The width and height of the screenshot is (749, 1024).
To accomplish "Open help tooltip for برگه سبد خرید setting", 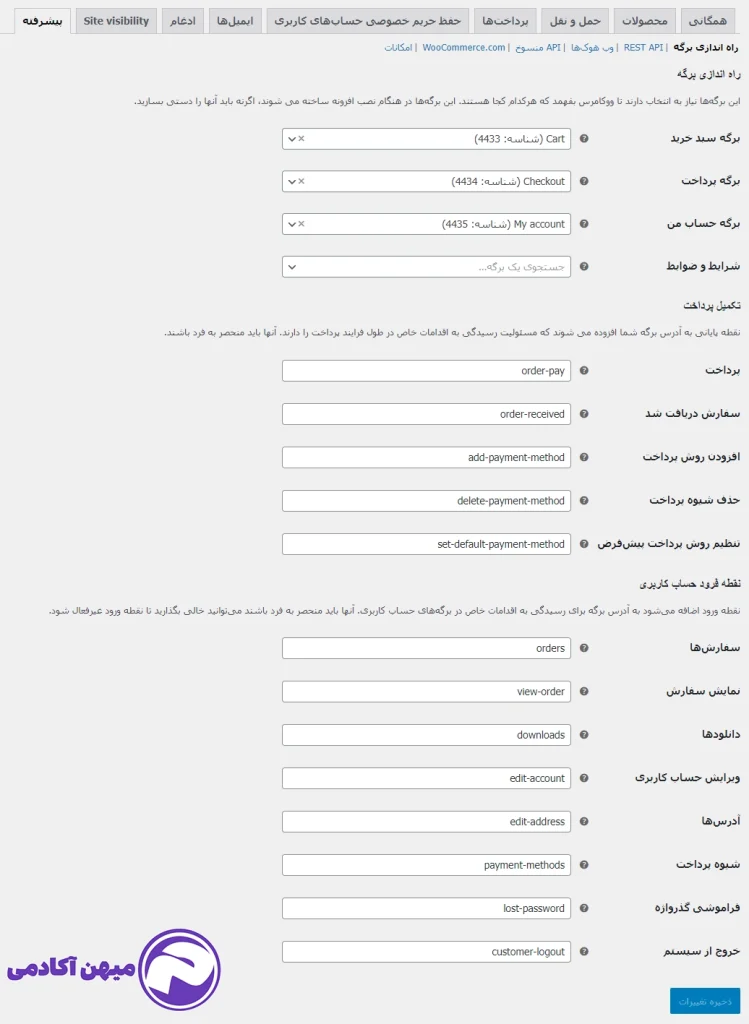I will tap(585, 139).
